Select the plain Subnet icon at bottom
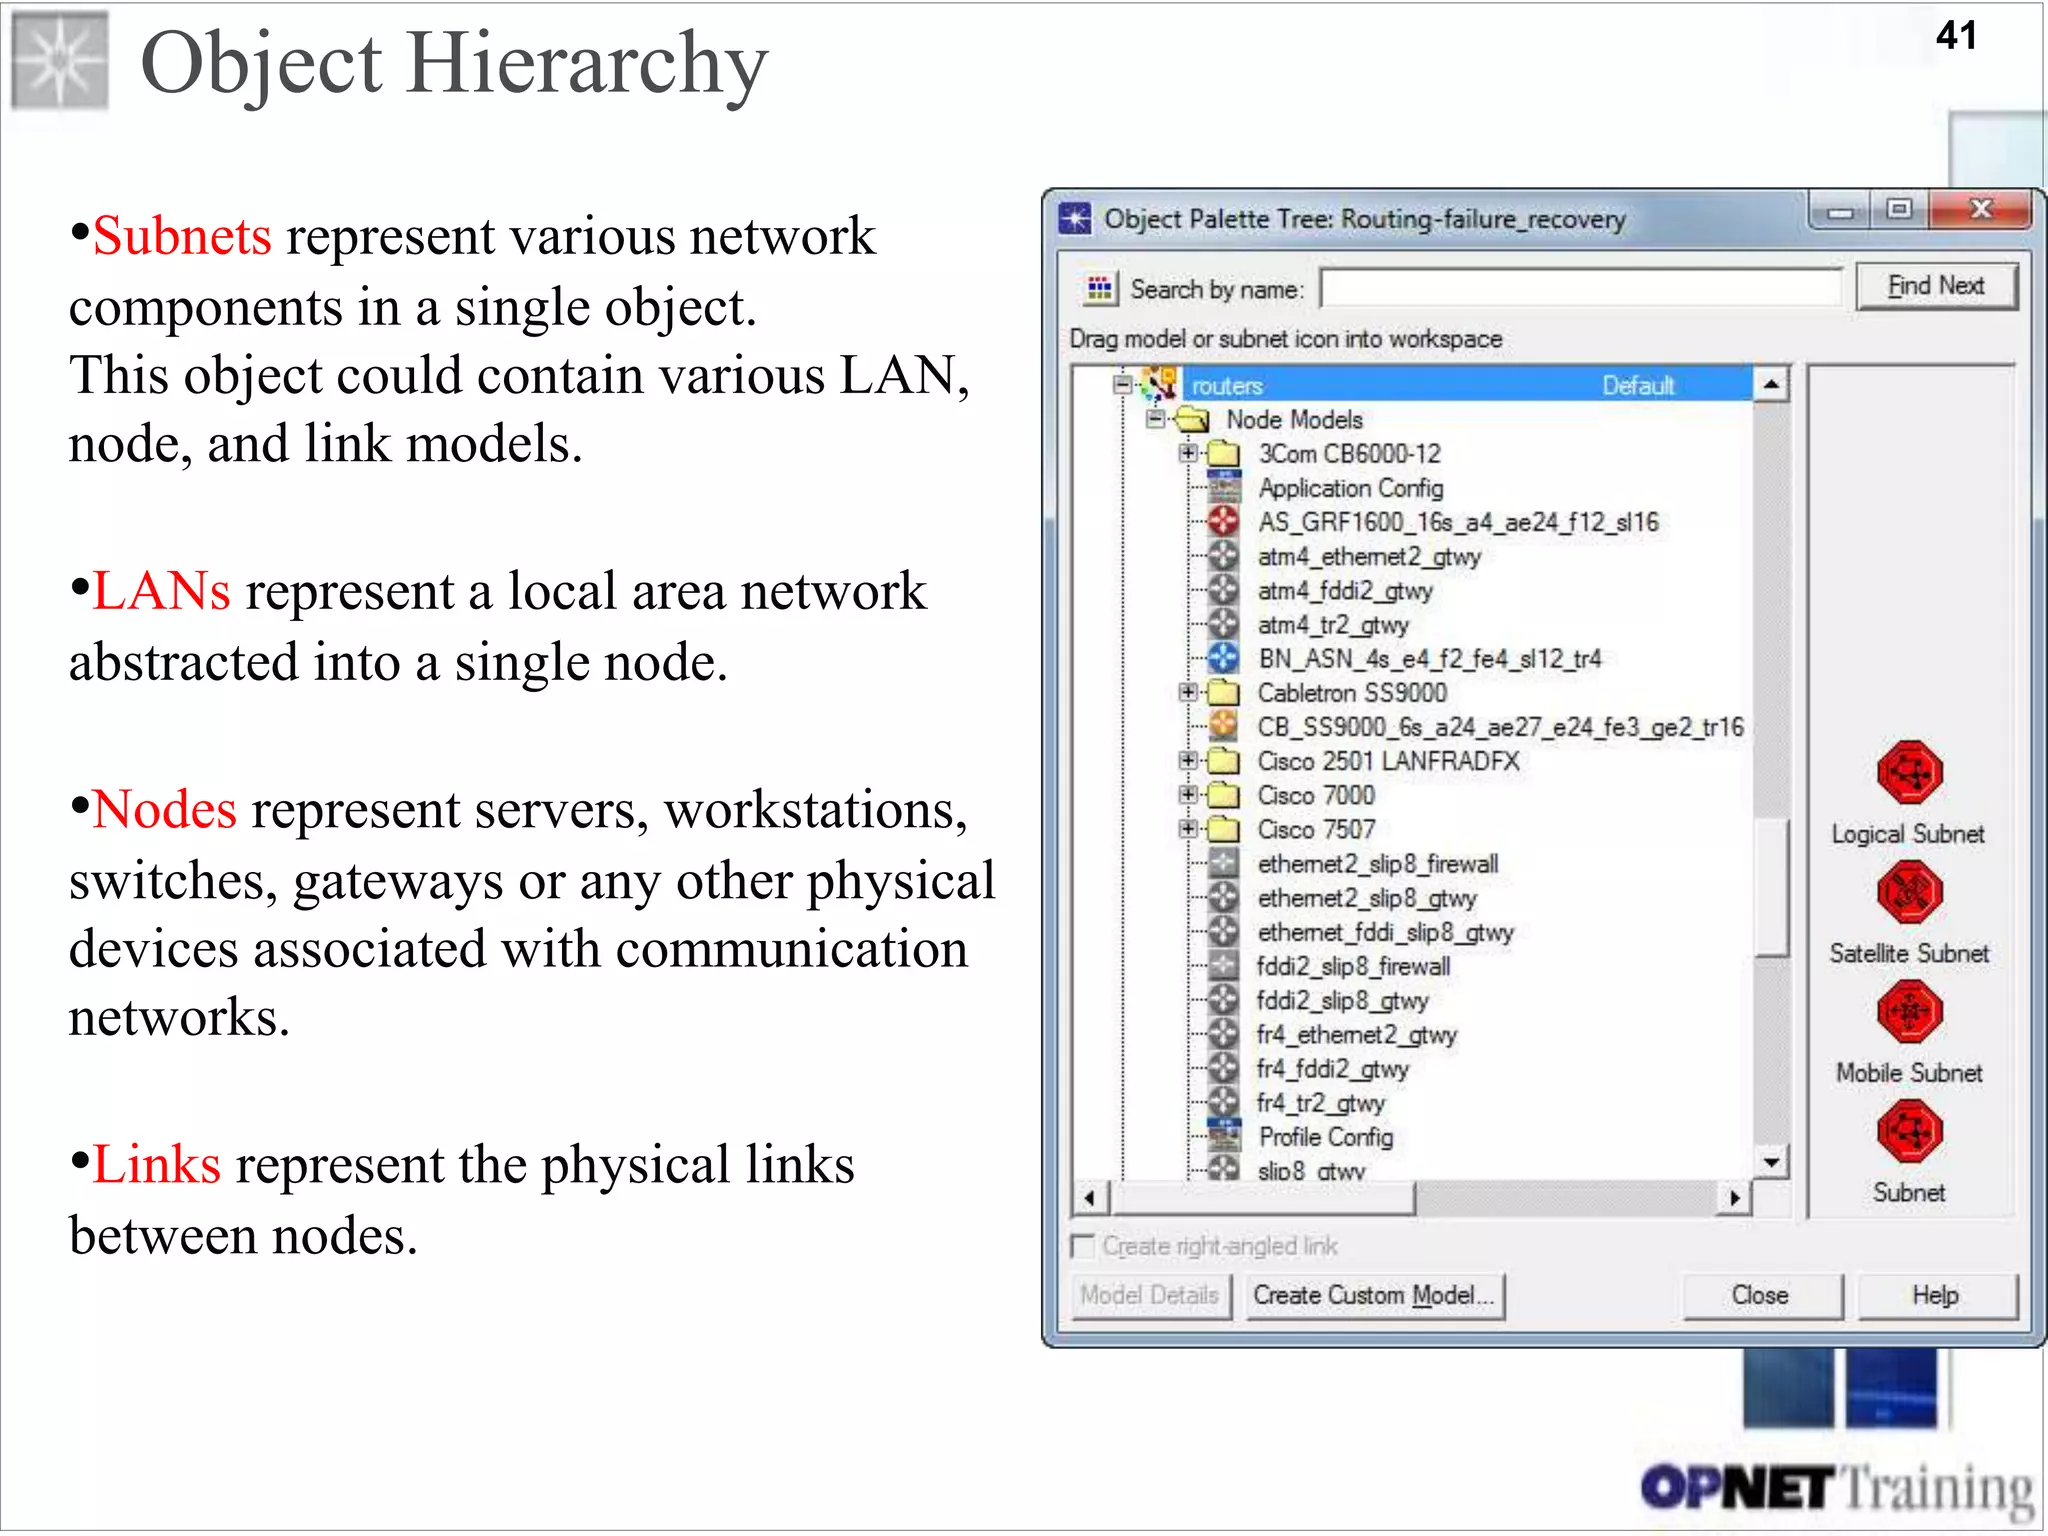 pyautogui.click(x=1909, y=1131)
